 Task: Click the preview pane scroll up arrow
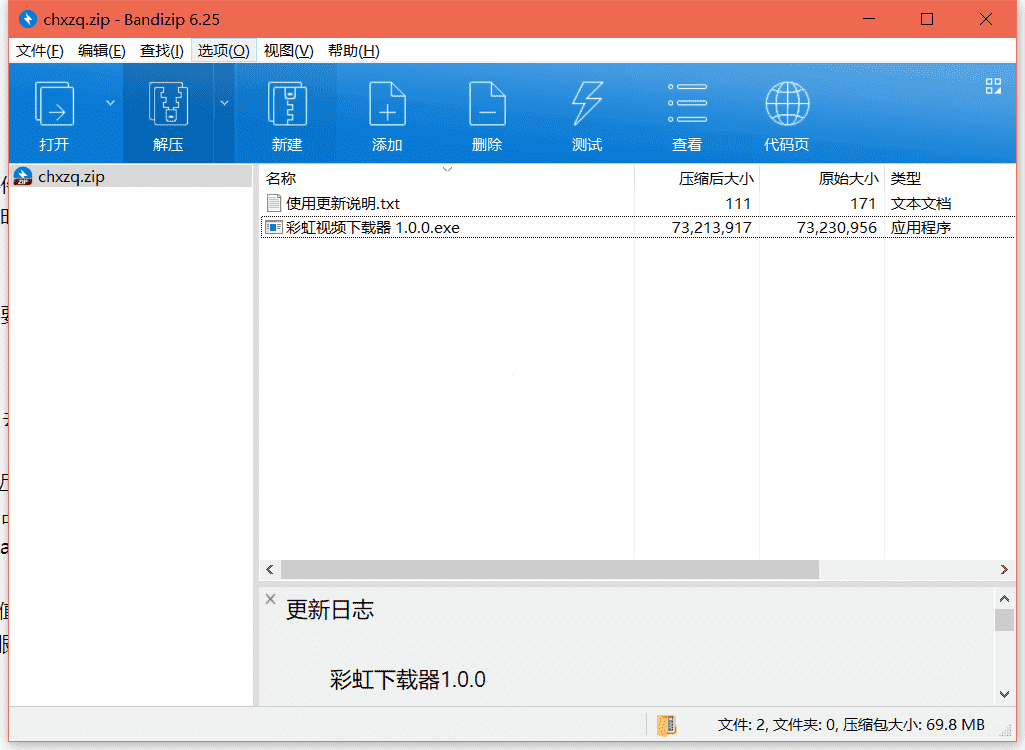pyautogui.click(x=1005, y=598)
